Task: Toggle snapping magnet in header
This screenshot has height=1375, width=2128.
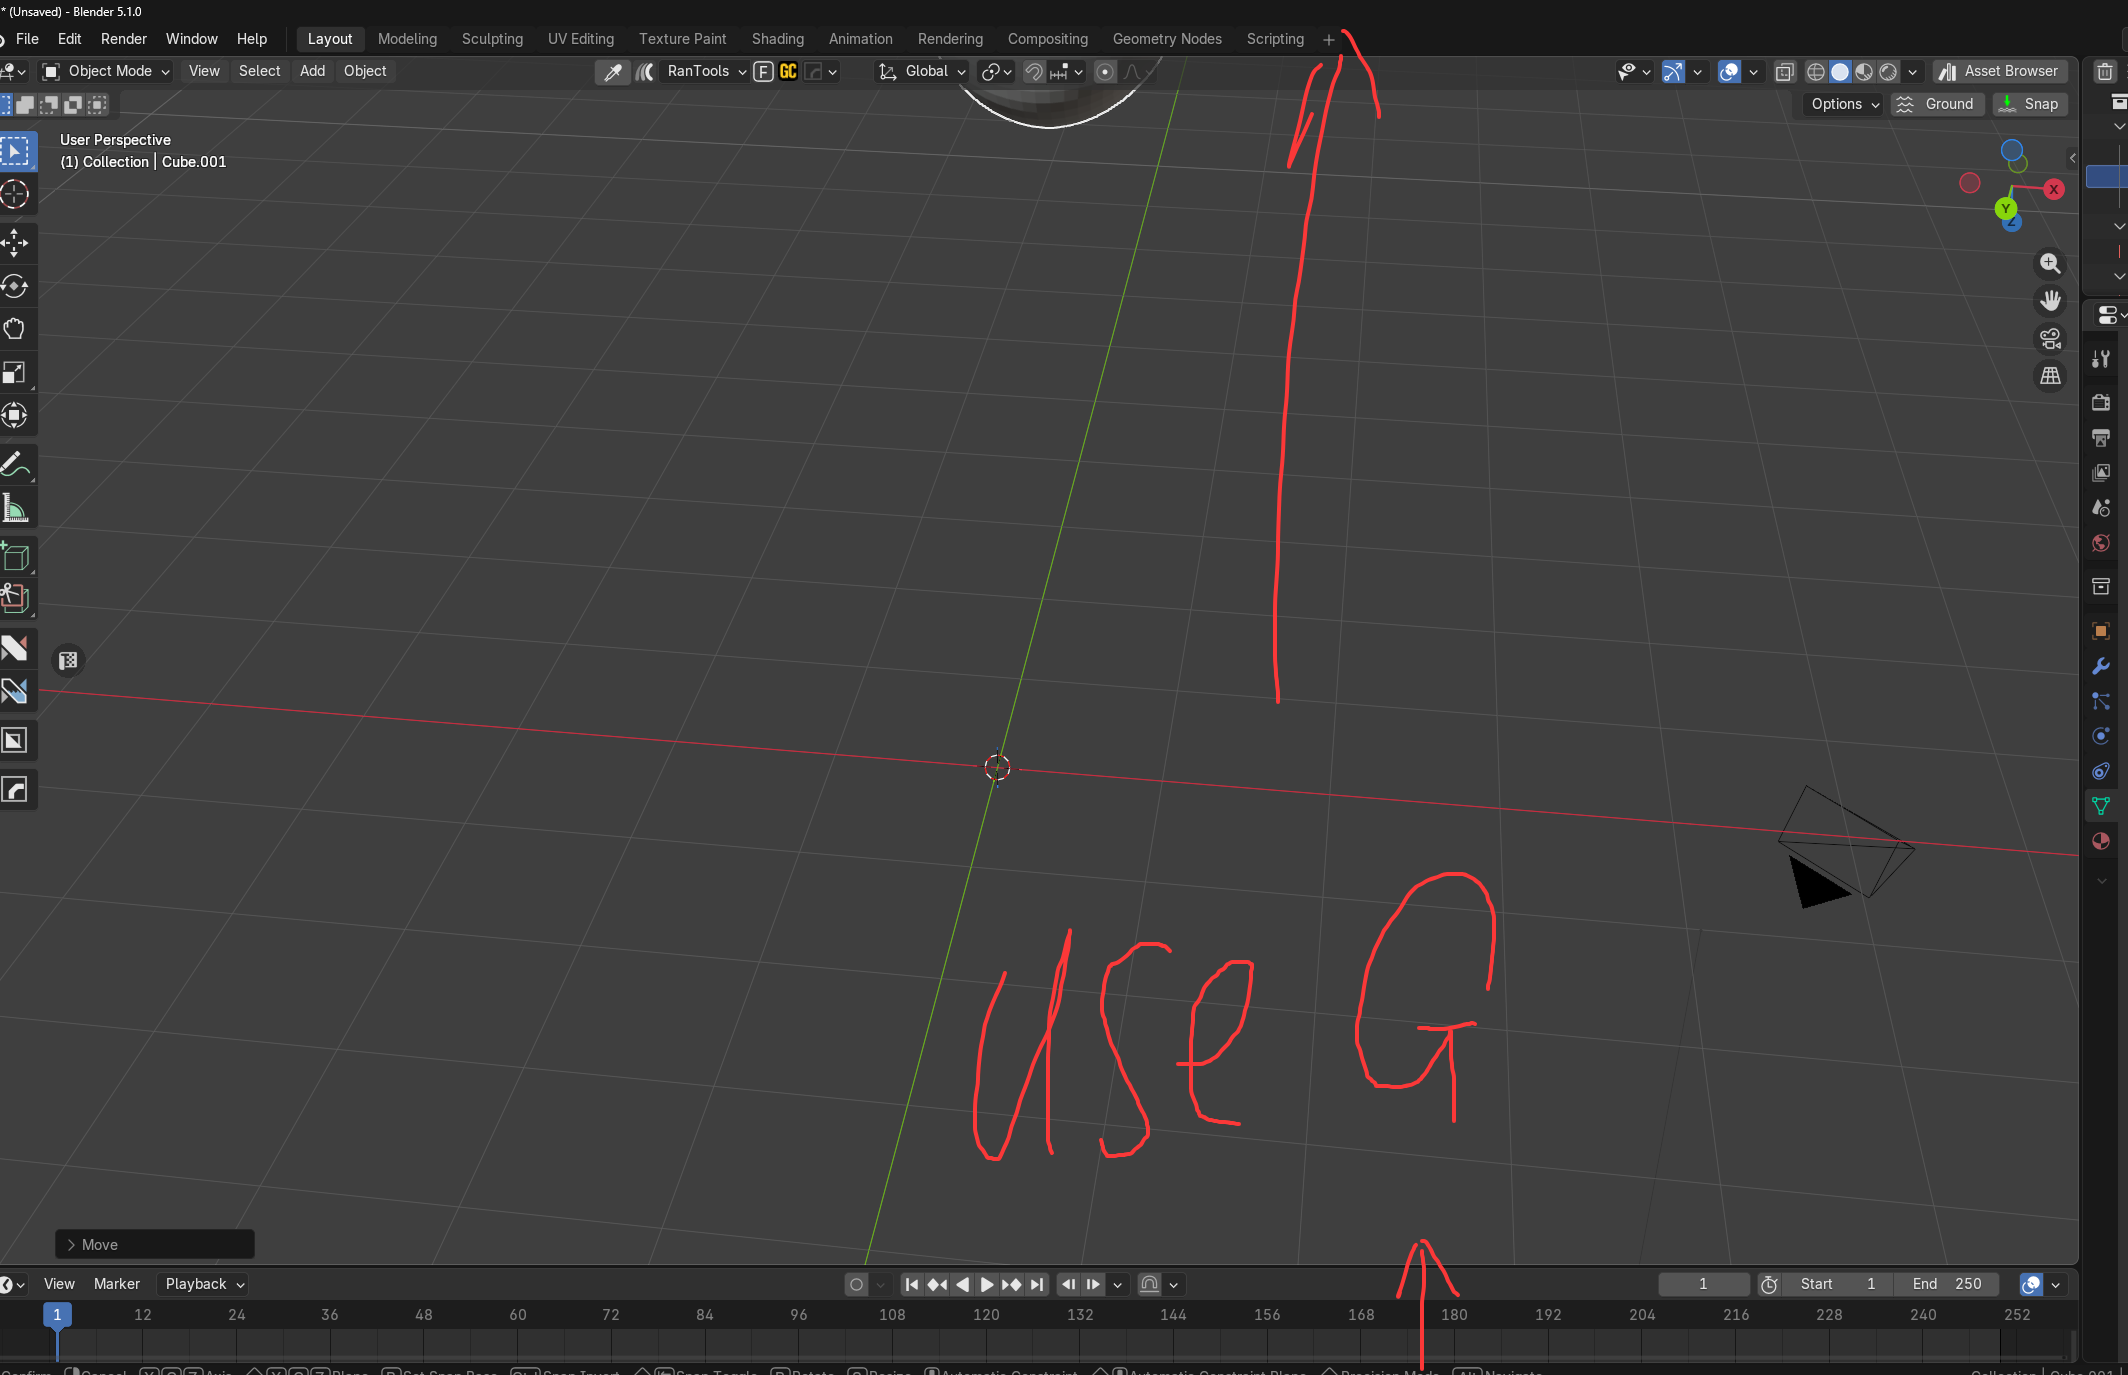Action: (1034, 71)
